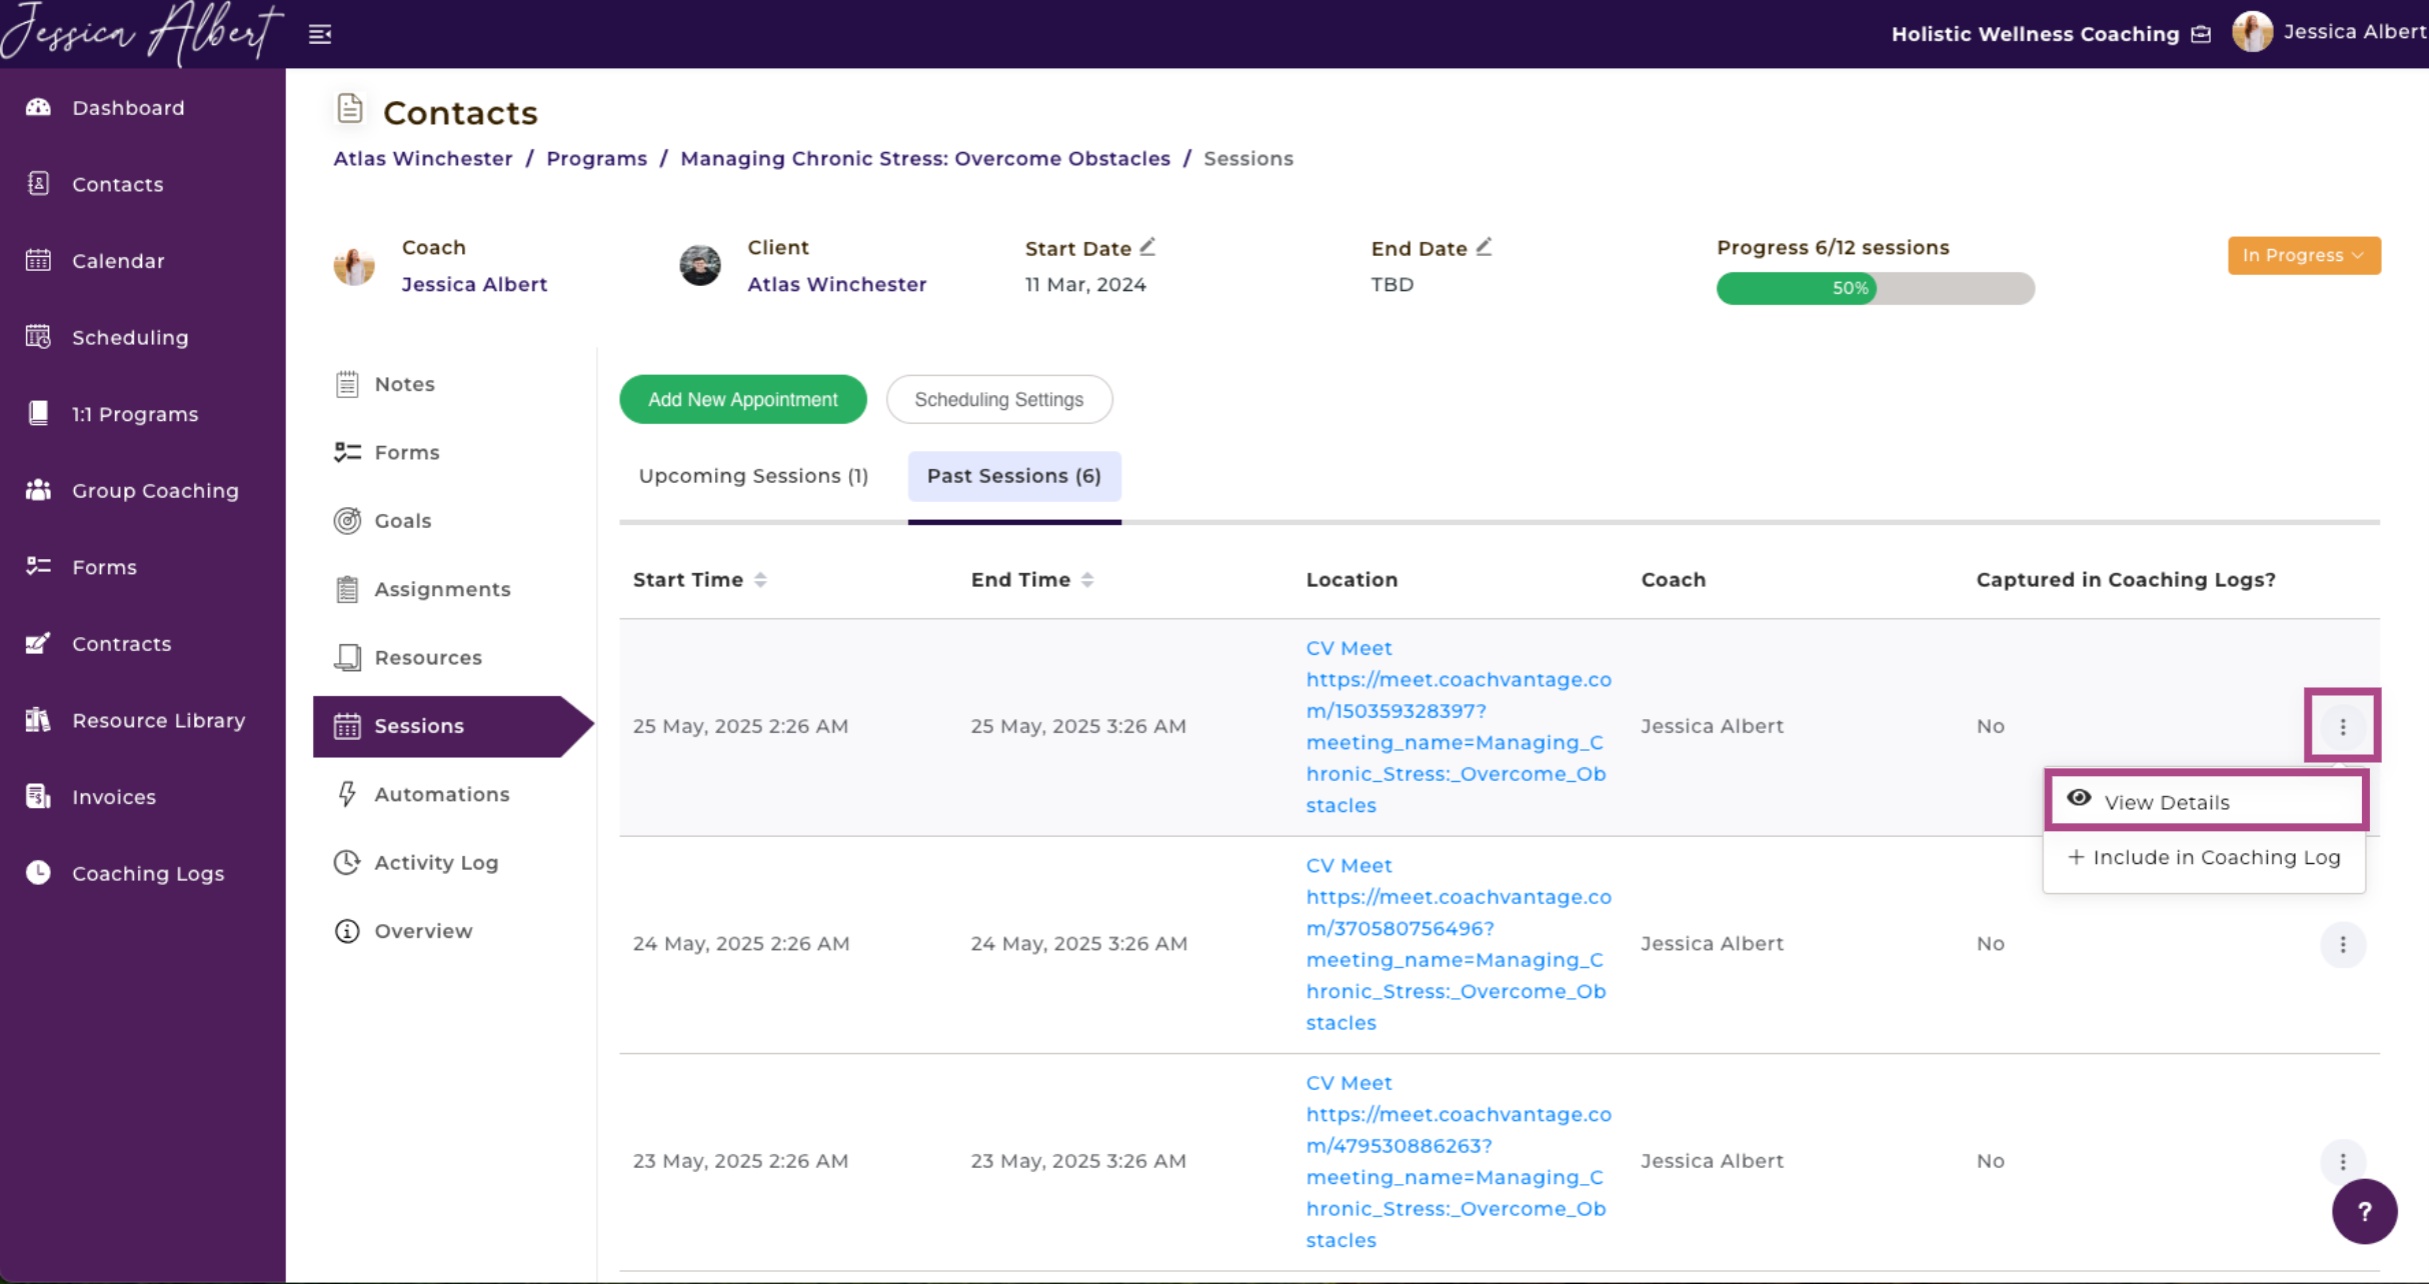
Task: Choose Include in Coaching Log option
Action: [2204, 857]
